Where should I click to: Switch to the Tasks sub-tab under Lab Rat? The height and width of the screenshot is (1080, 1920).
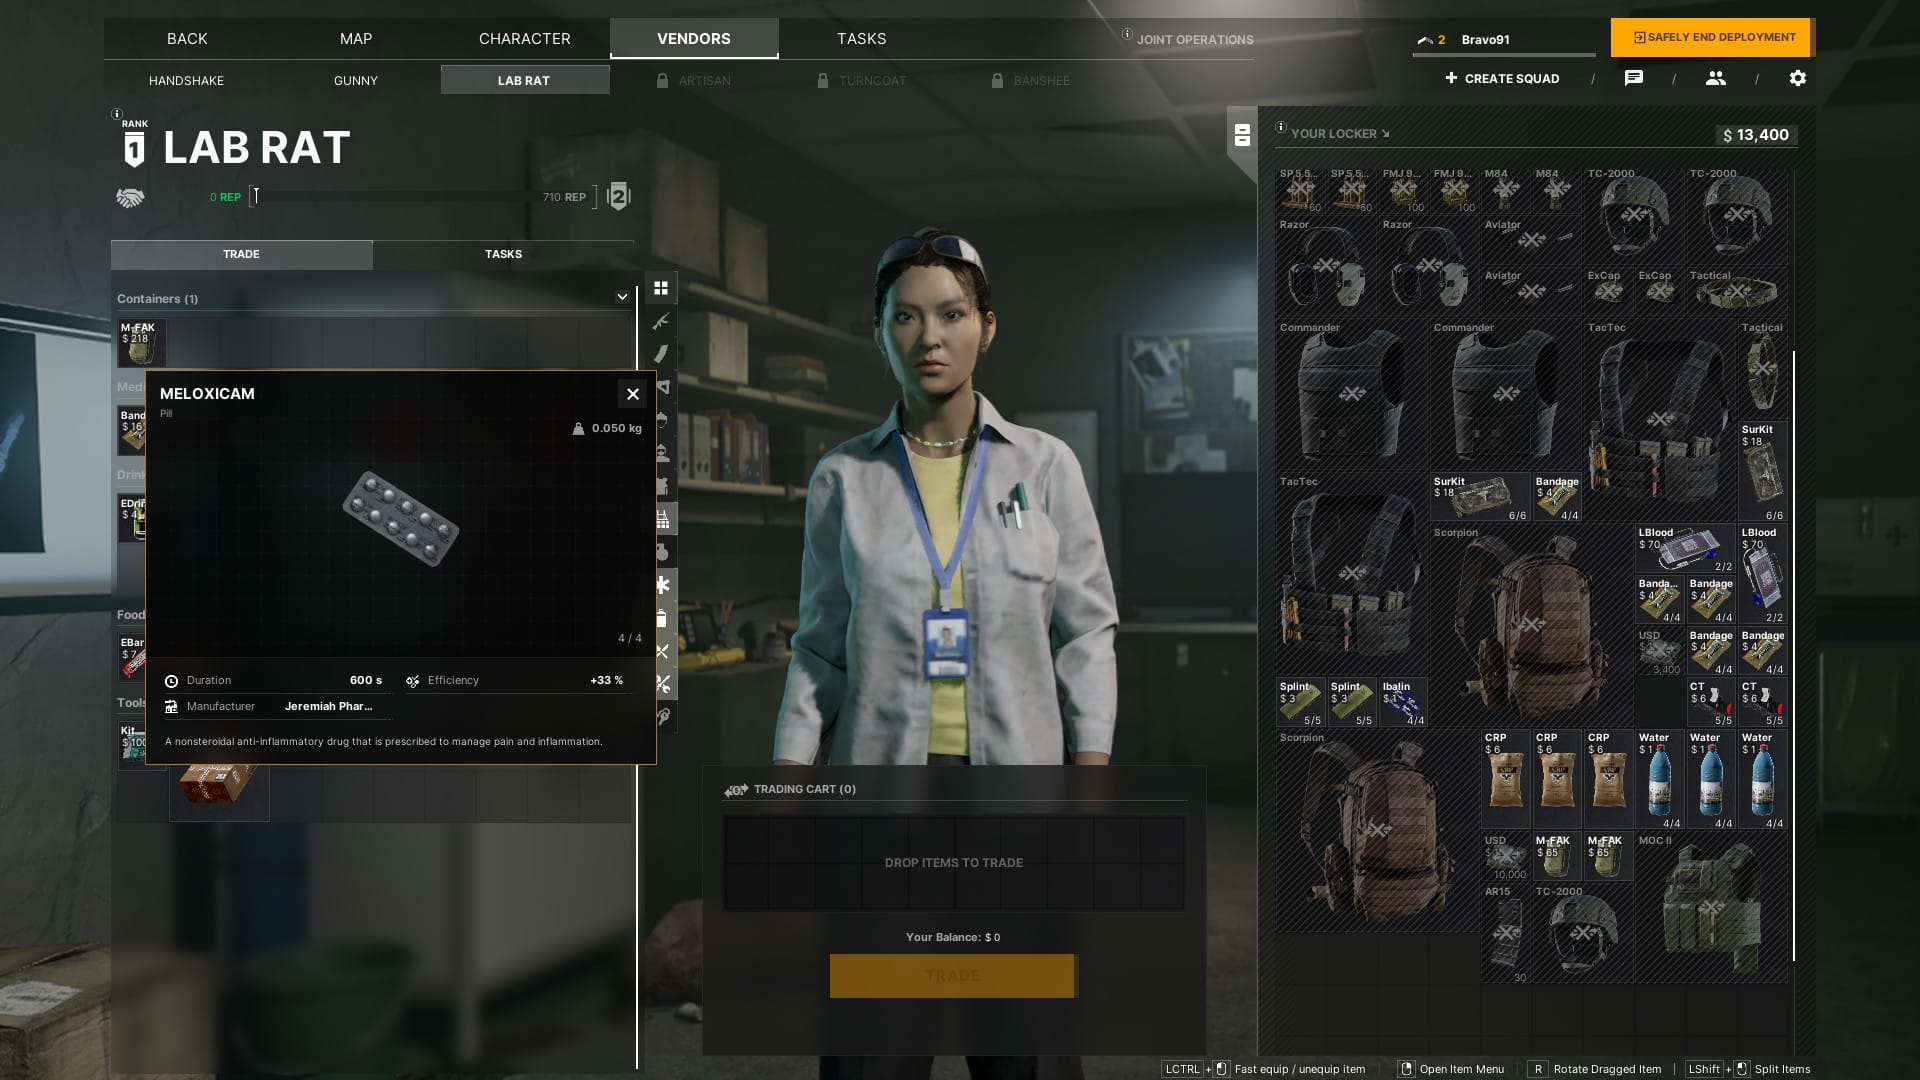pyautogui.click(x=503, y=254)
